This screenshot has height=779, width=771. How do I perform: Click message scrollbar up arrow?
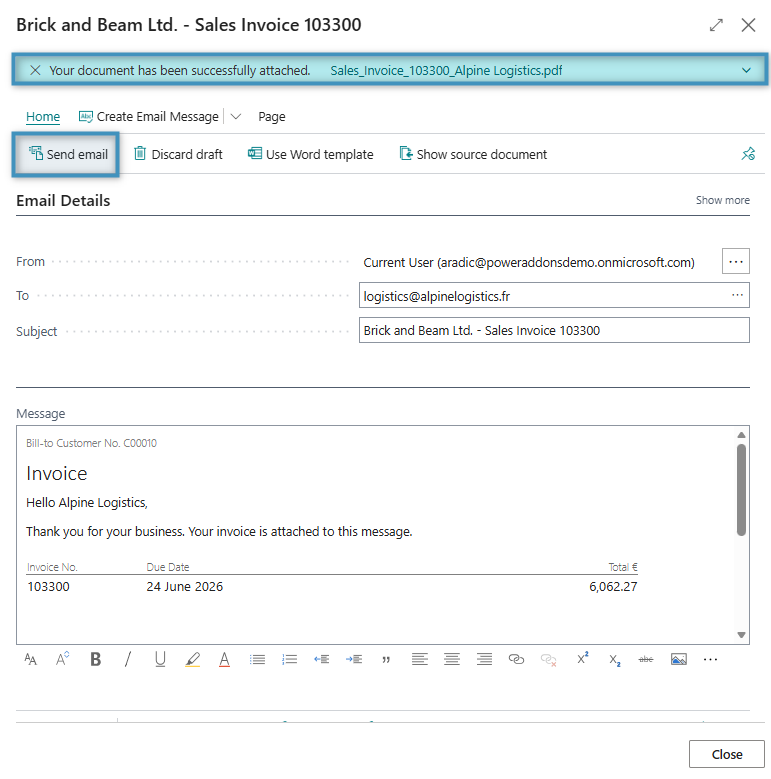[741, 435]
